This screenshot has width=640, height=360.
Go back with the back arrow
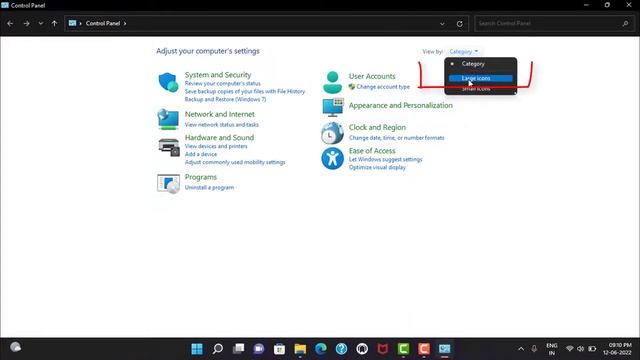pos(10,24)
